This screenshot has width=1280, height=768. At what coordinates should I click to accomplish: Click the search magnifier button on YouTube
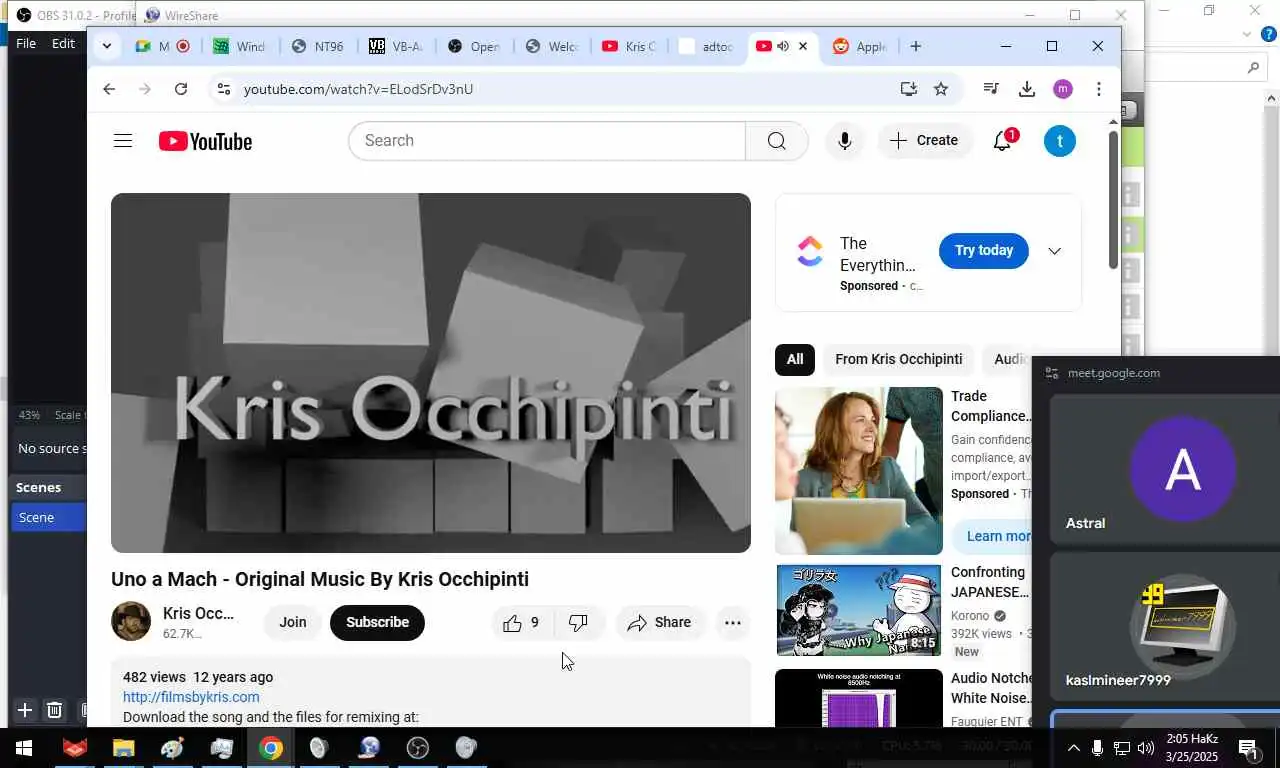pos(777,141)
